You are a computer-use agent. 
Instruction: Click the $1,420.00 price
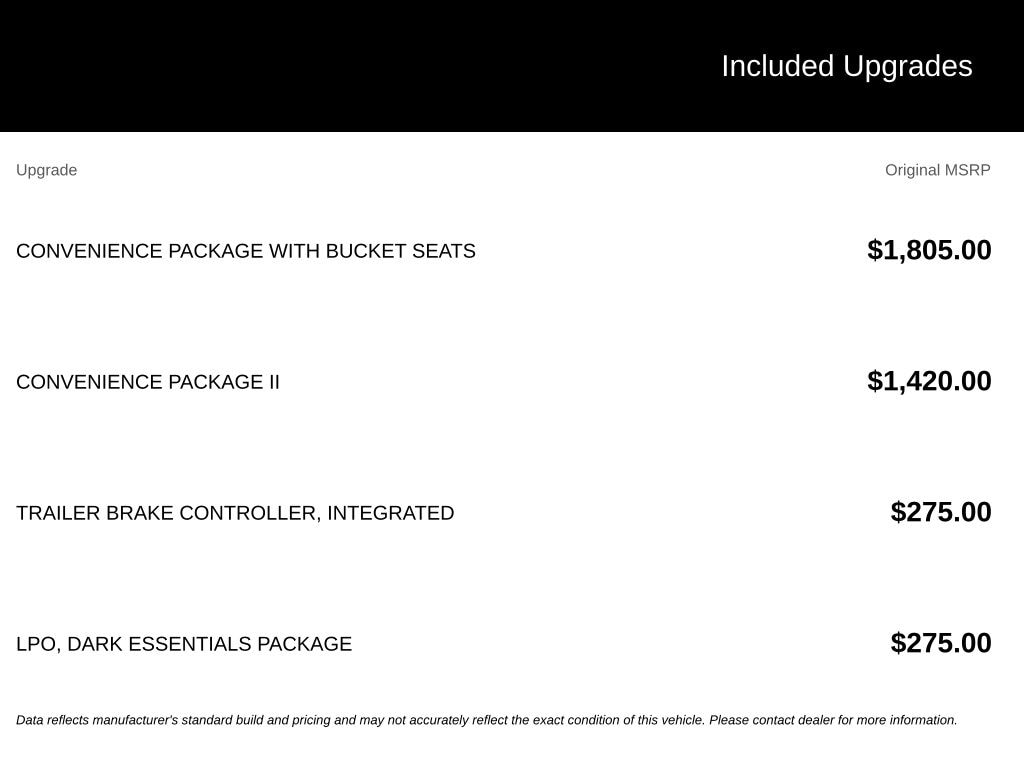pyautogui.click(x=929, y=381)
